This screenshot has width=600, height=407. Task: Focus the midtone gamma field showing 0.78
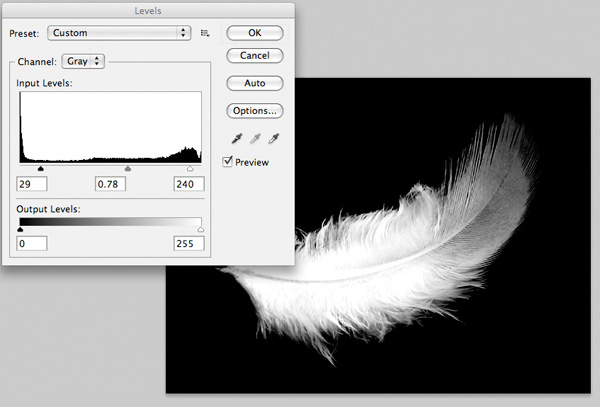click(111, 185)
